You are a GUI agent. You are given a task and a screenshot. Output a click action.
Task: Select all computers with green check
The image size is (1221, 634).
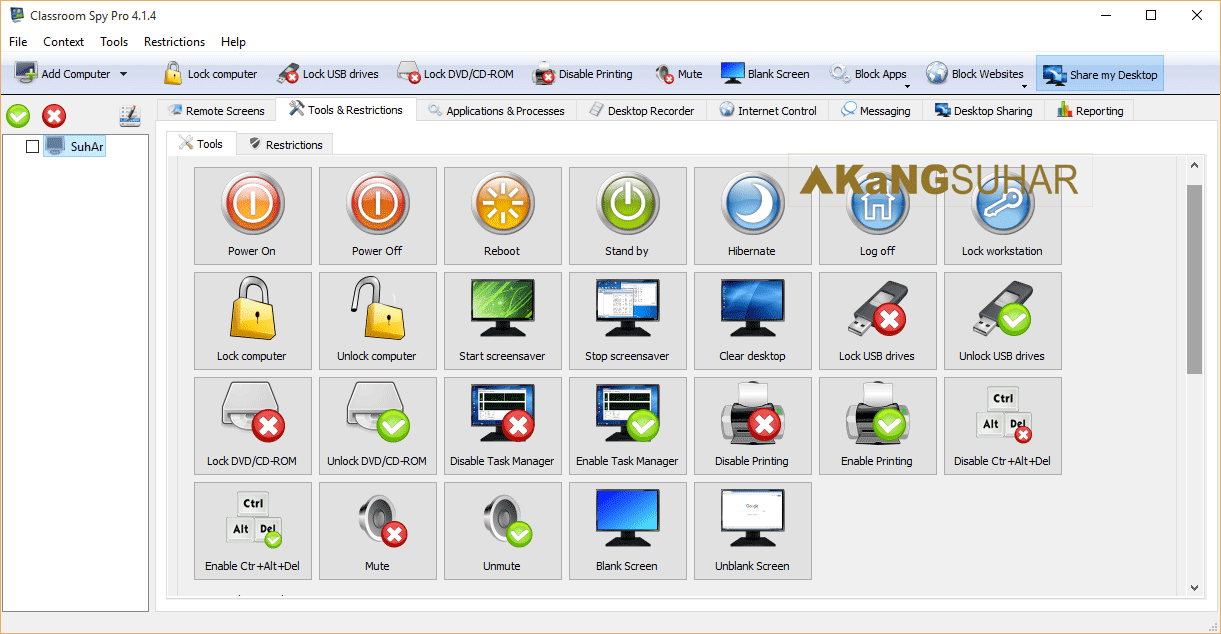[x=18, y=116]
